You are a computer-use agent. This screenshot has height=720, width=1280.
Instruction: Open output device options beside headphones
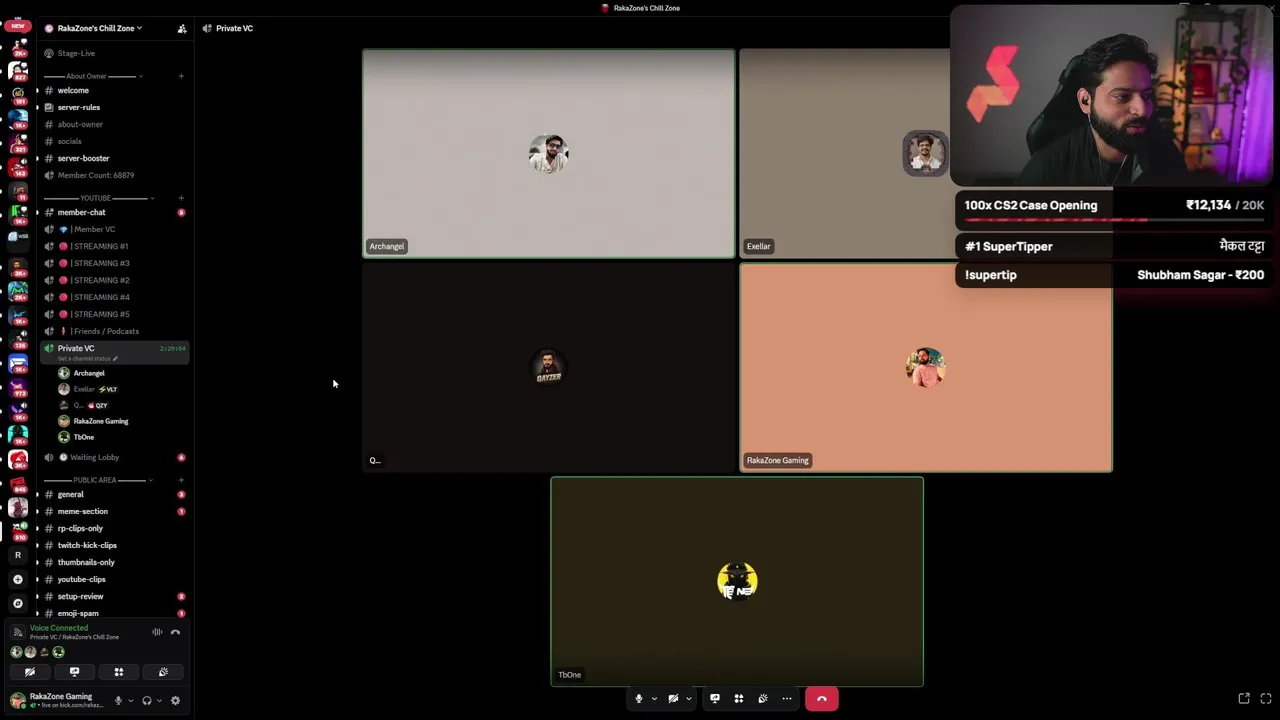[x=159, y=701]
